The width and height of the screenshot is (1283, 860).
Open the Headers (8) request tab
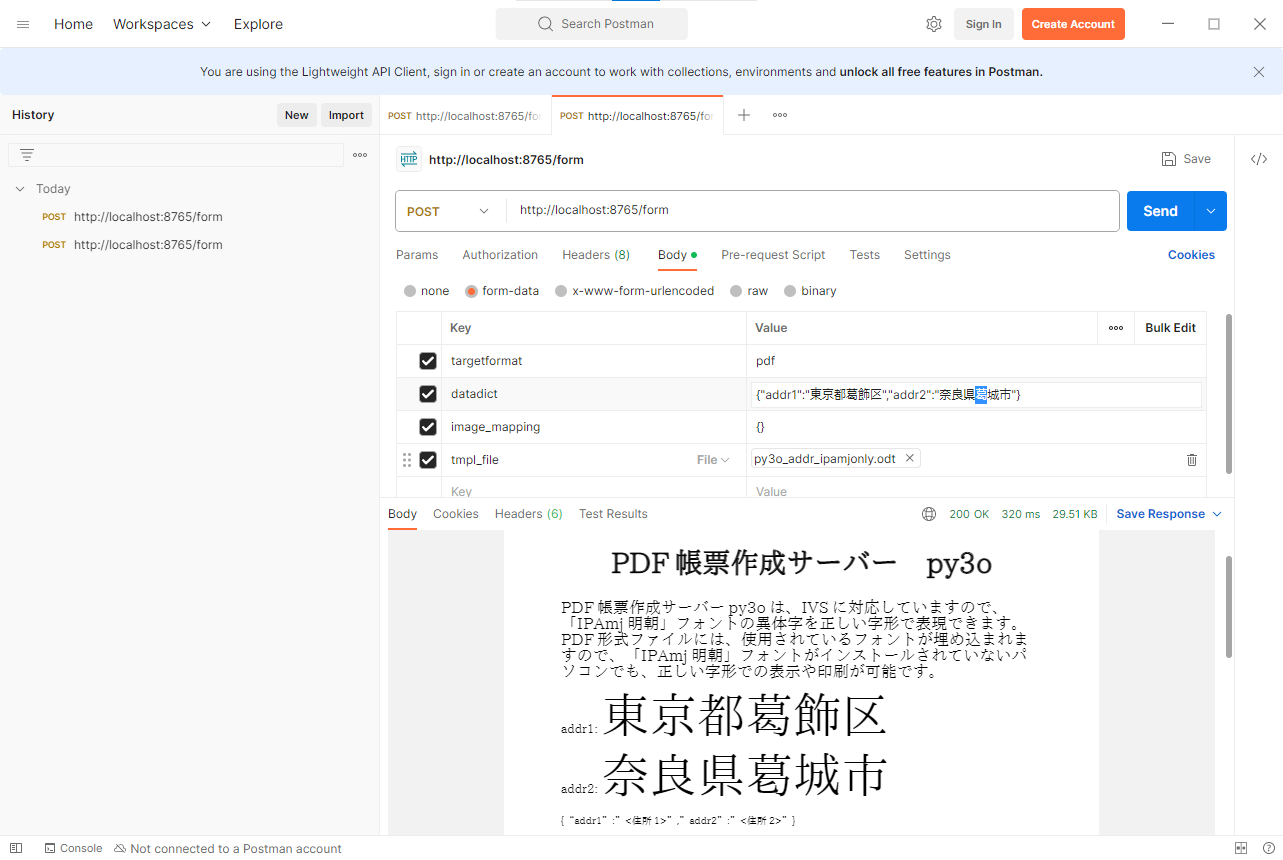596,255
